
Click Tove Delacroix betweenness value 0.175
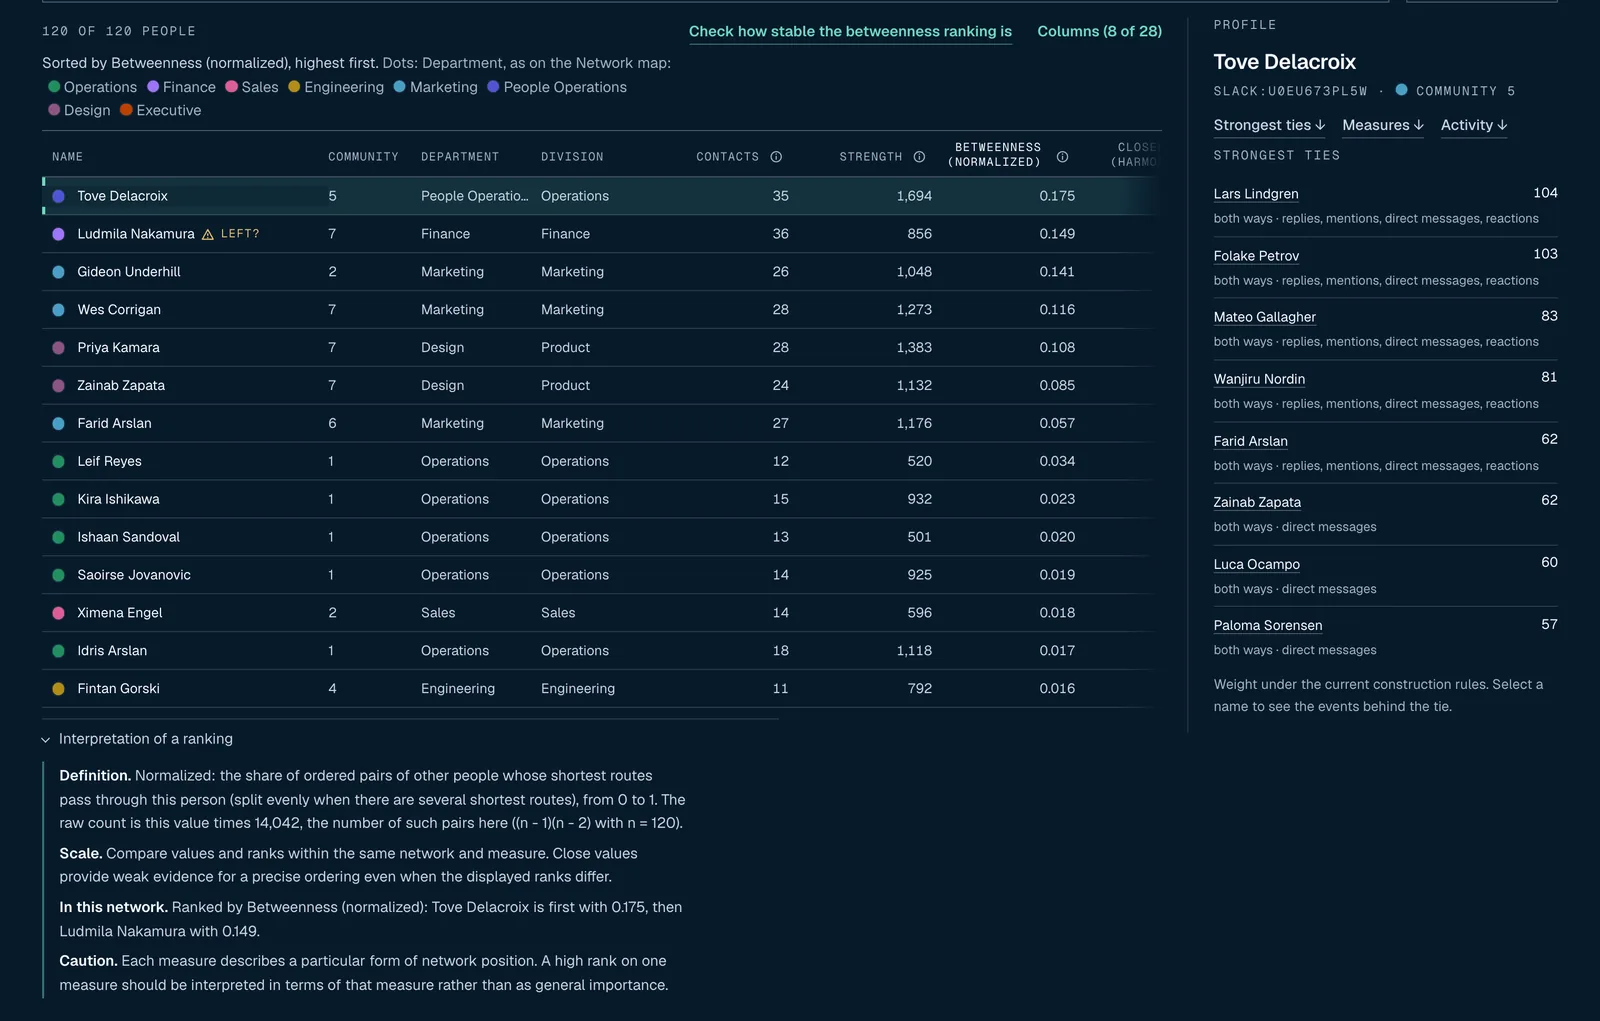click(1057, 196)
